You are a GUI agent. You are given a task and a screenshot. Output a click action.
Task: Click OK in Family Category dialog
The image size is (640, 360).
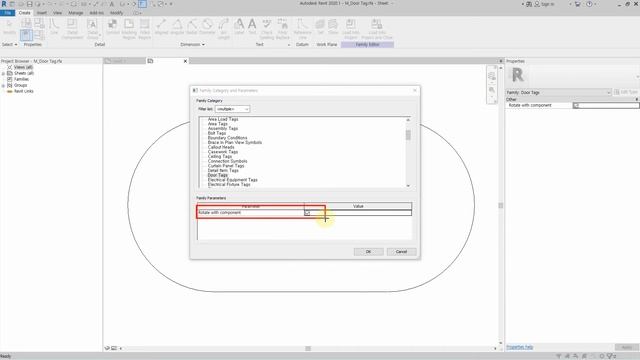point(368,251)
